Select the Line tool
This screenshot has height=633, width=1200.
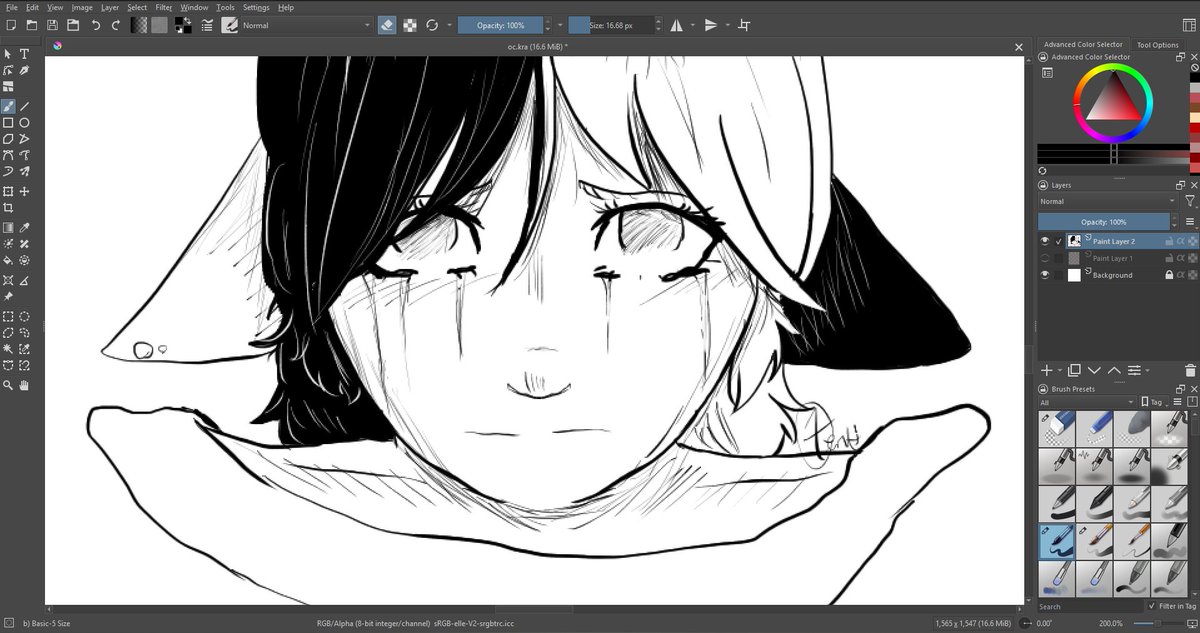point(25,105)
